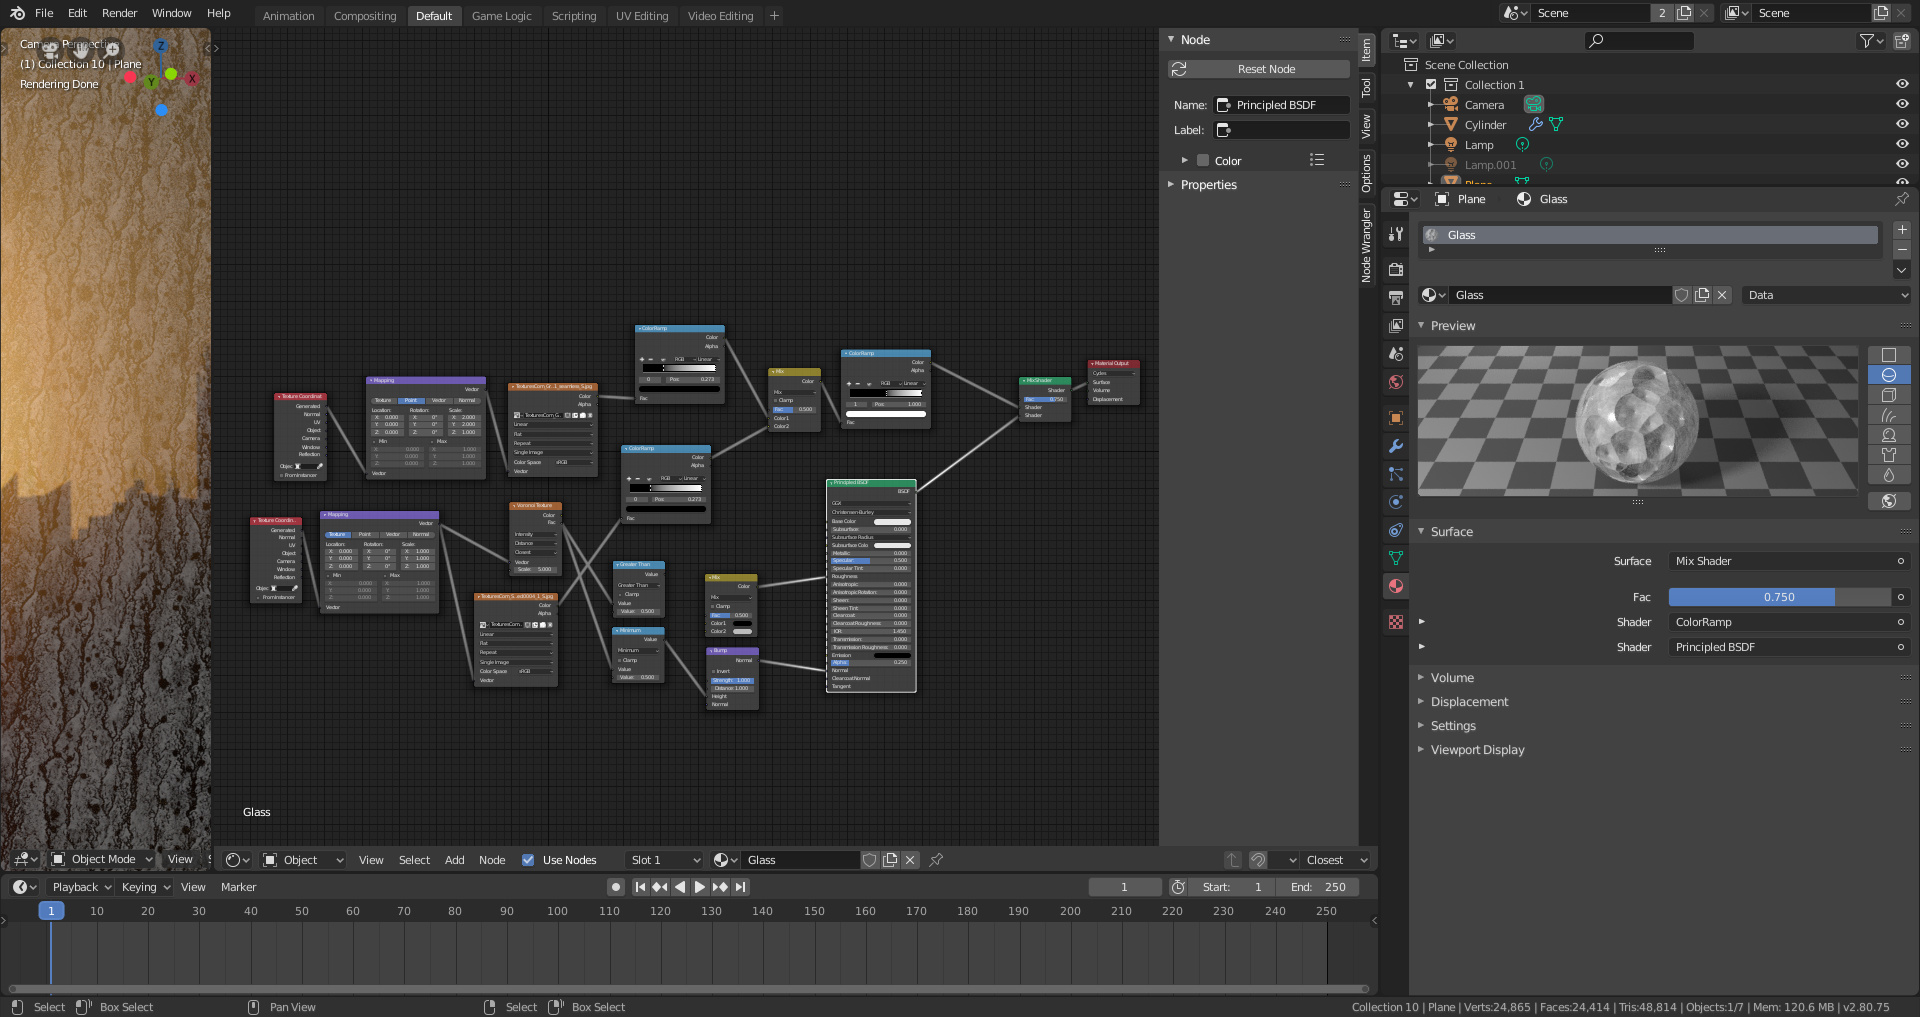1920x1017 pixels.
Task: Open the Particles properties tab
Action: pyautogui.click(x=1396, y=474)
